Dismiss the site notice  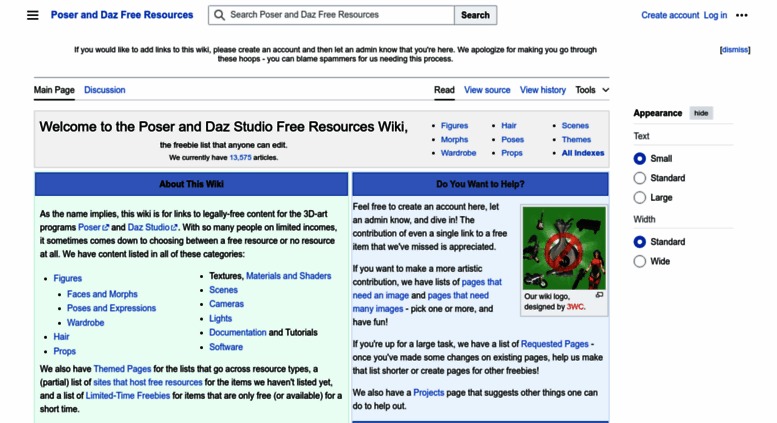[x=735, y=50]
